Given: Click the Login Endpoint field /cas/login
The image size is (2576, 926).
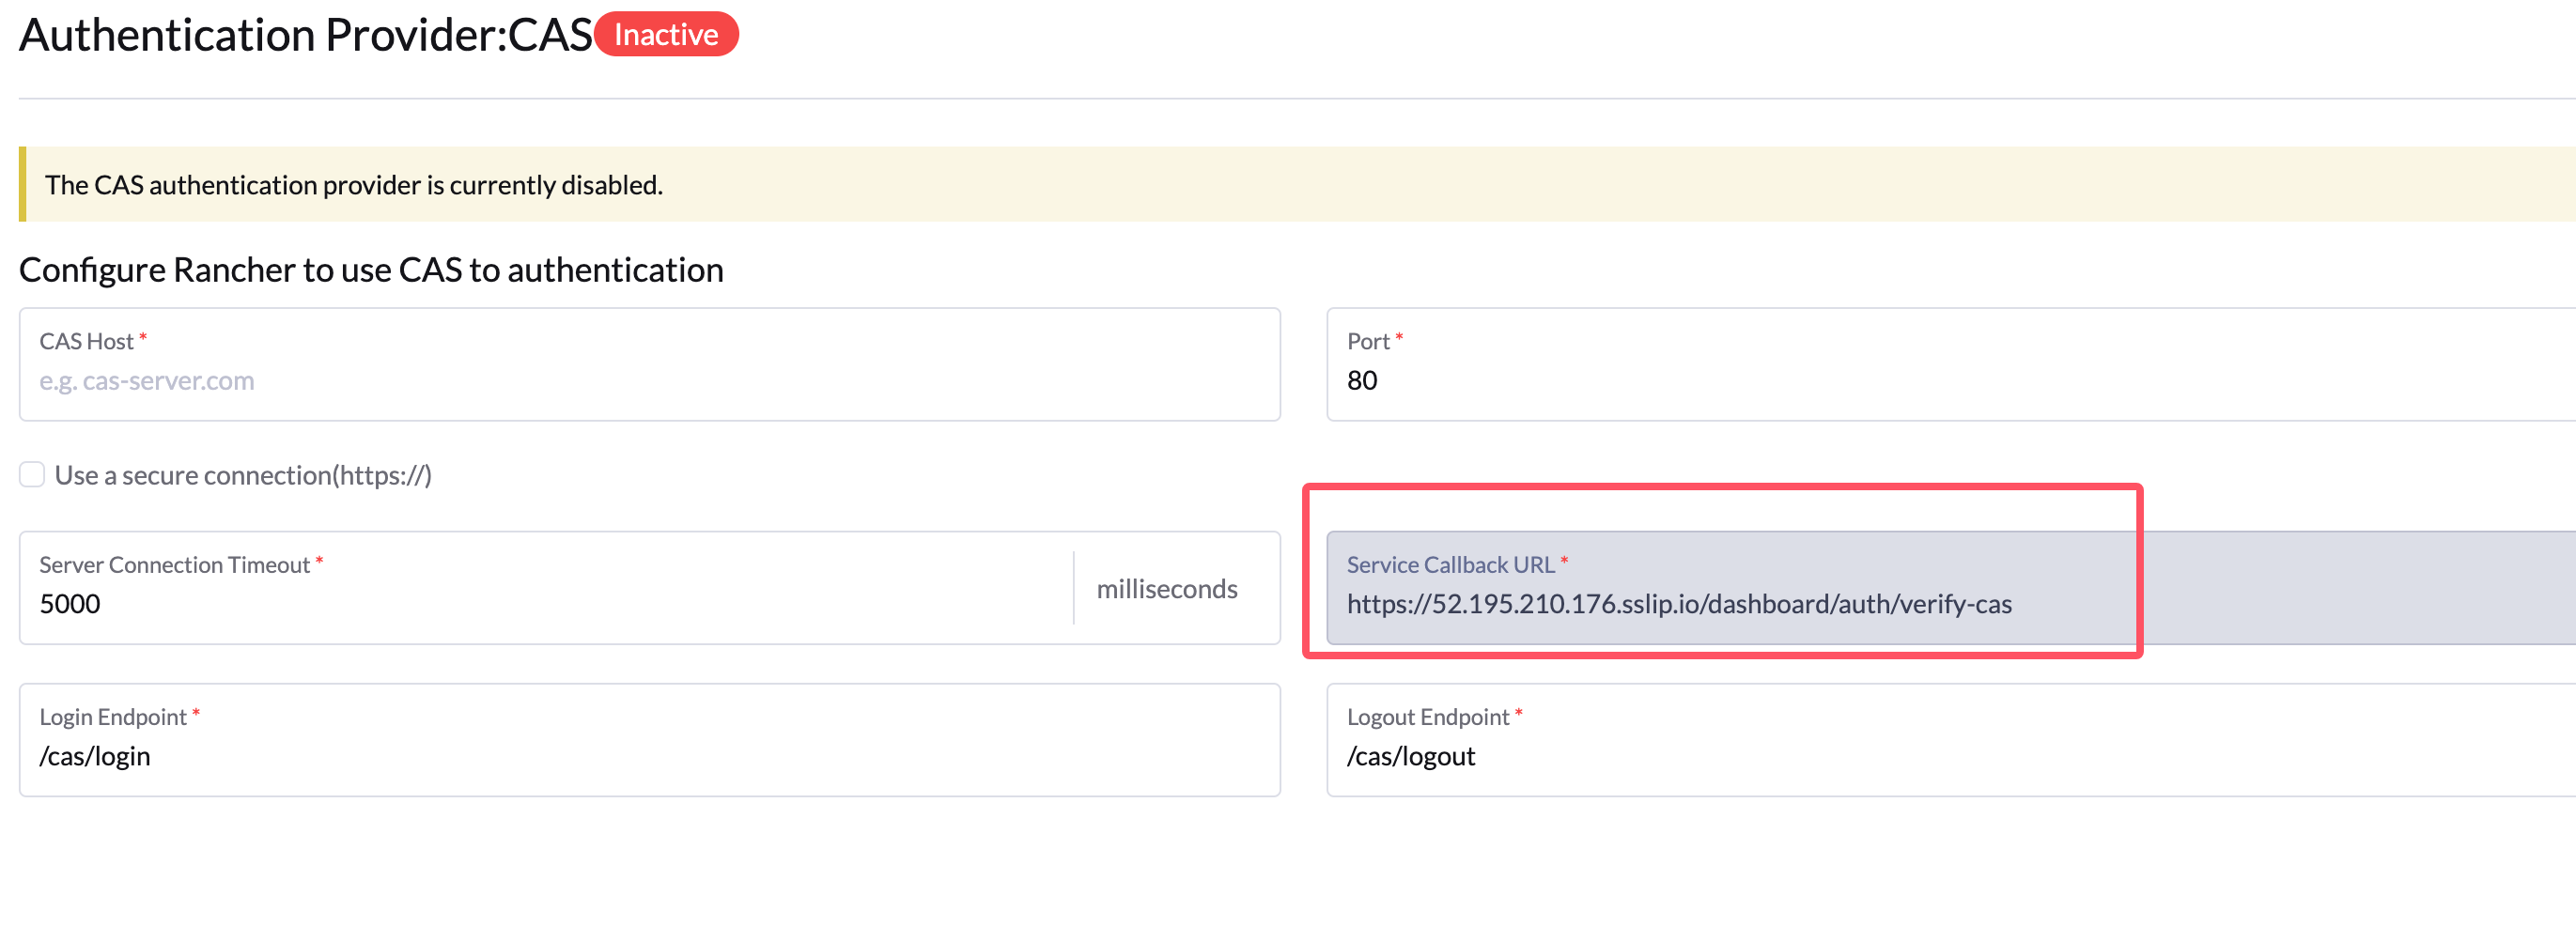Looking at the screenshot, I should [x=649, y=740].
